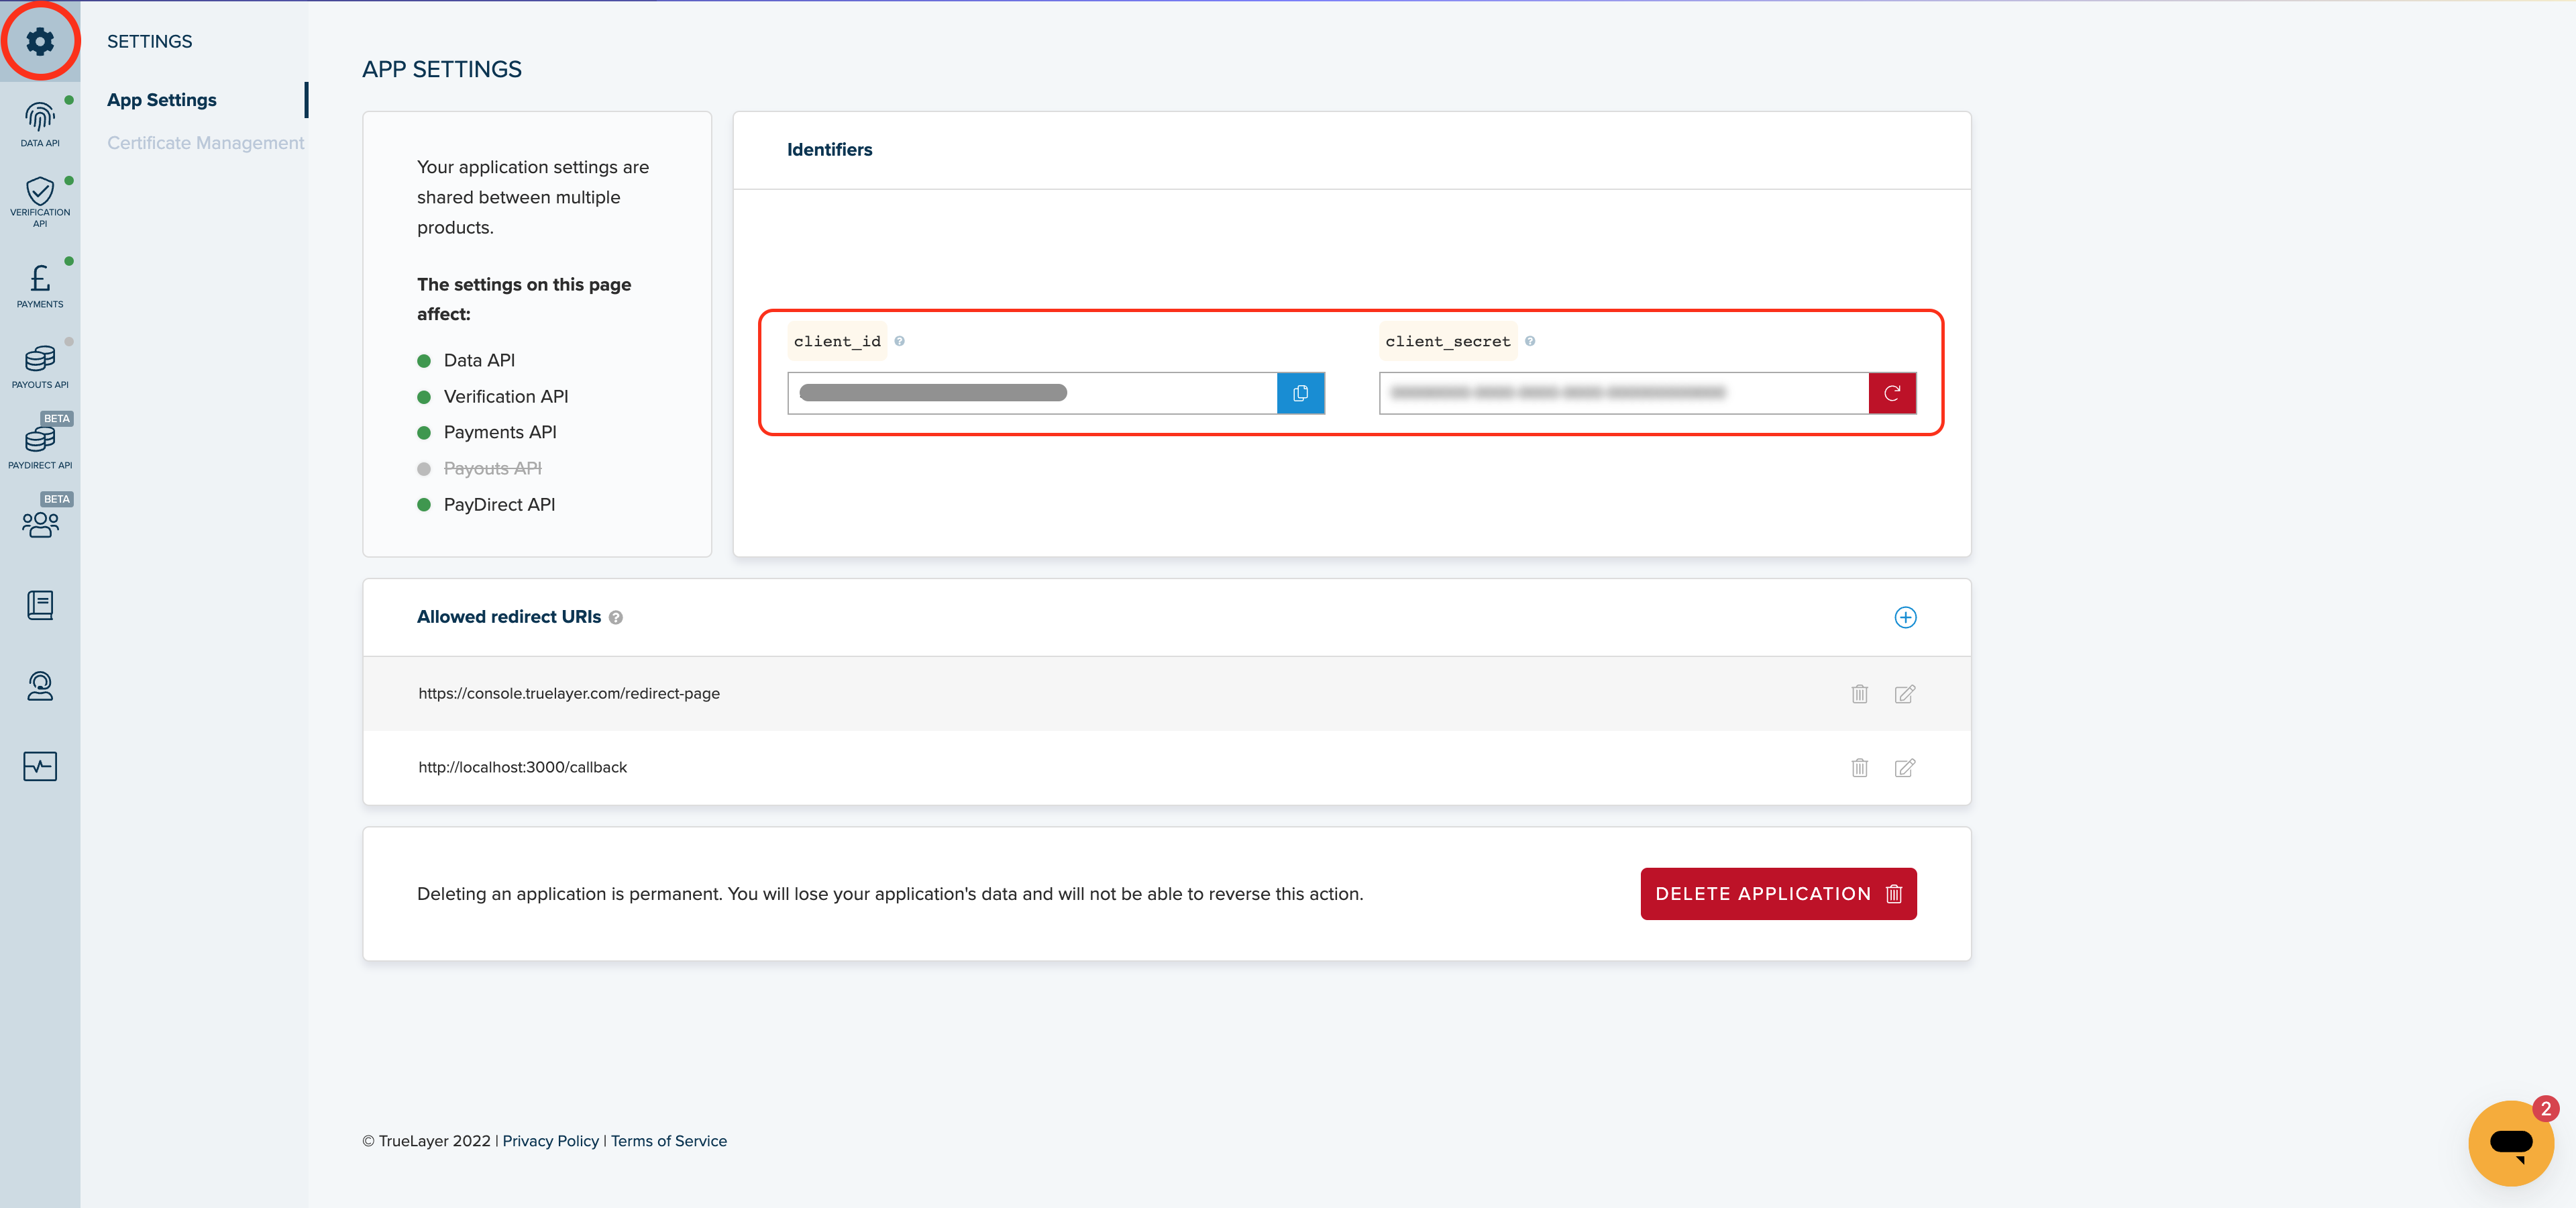Open the Terms of Service link
This screenshot has height=1208, width=2576.
pyautogui.click(x=668, y=1141)
